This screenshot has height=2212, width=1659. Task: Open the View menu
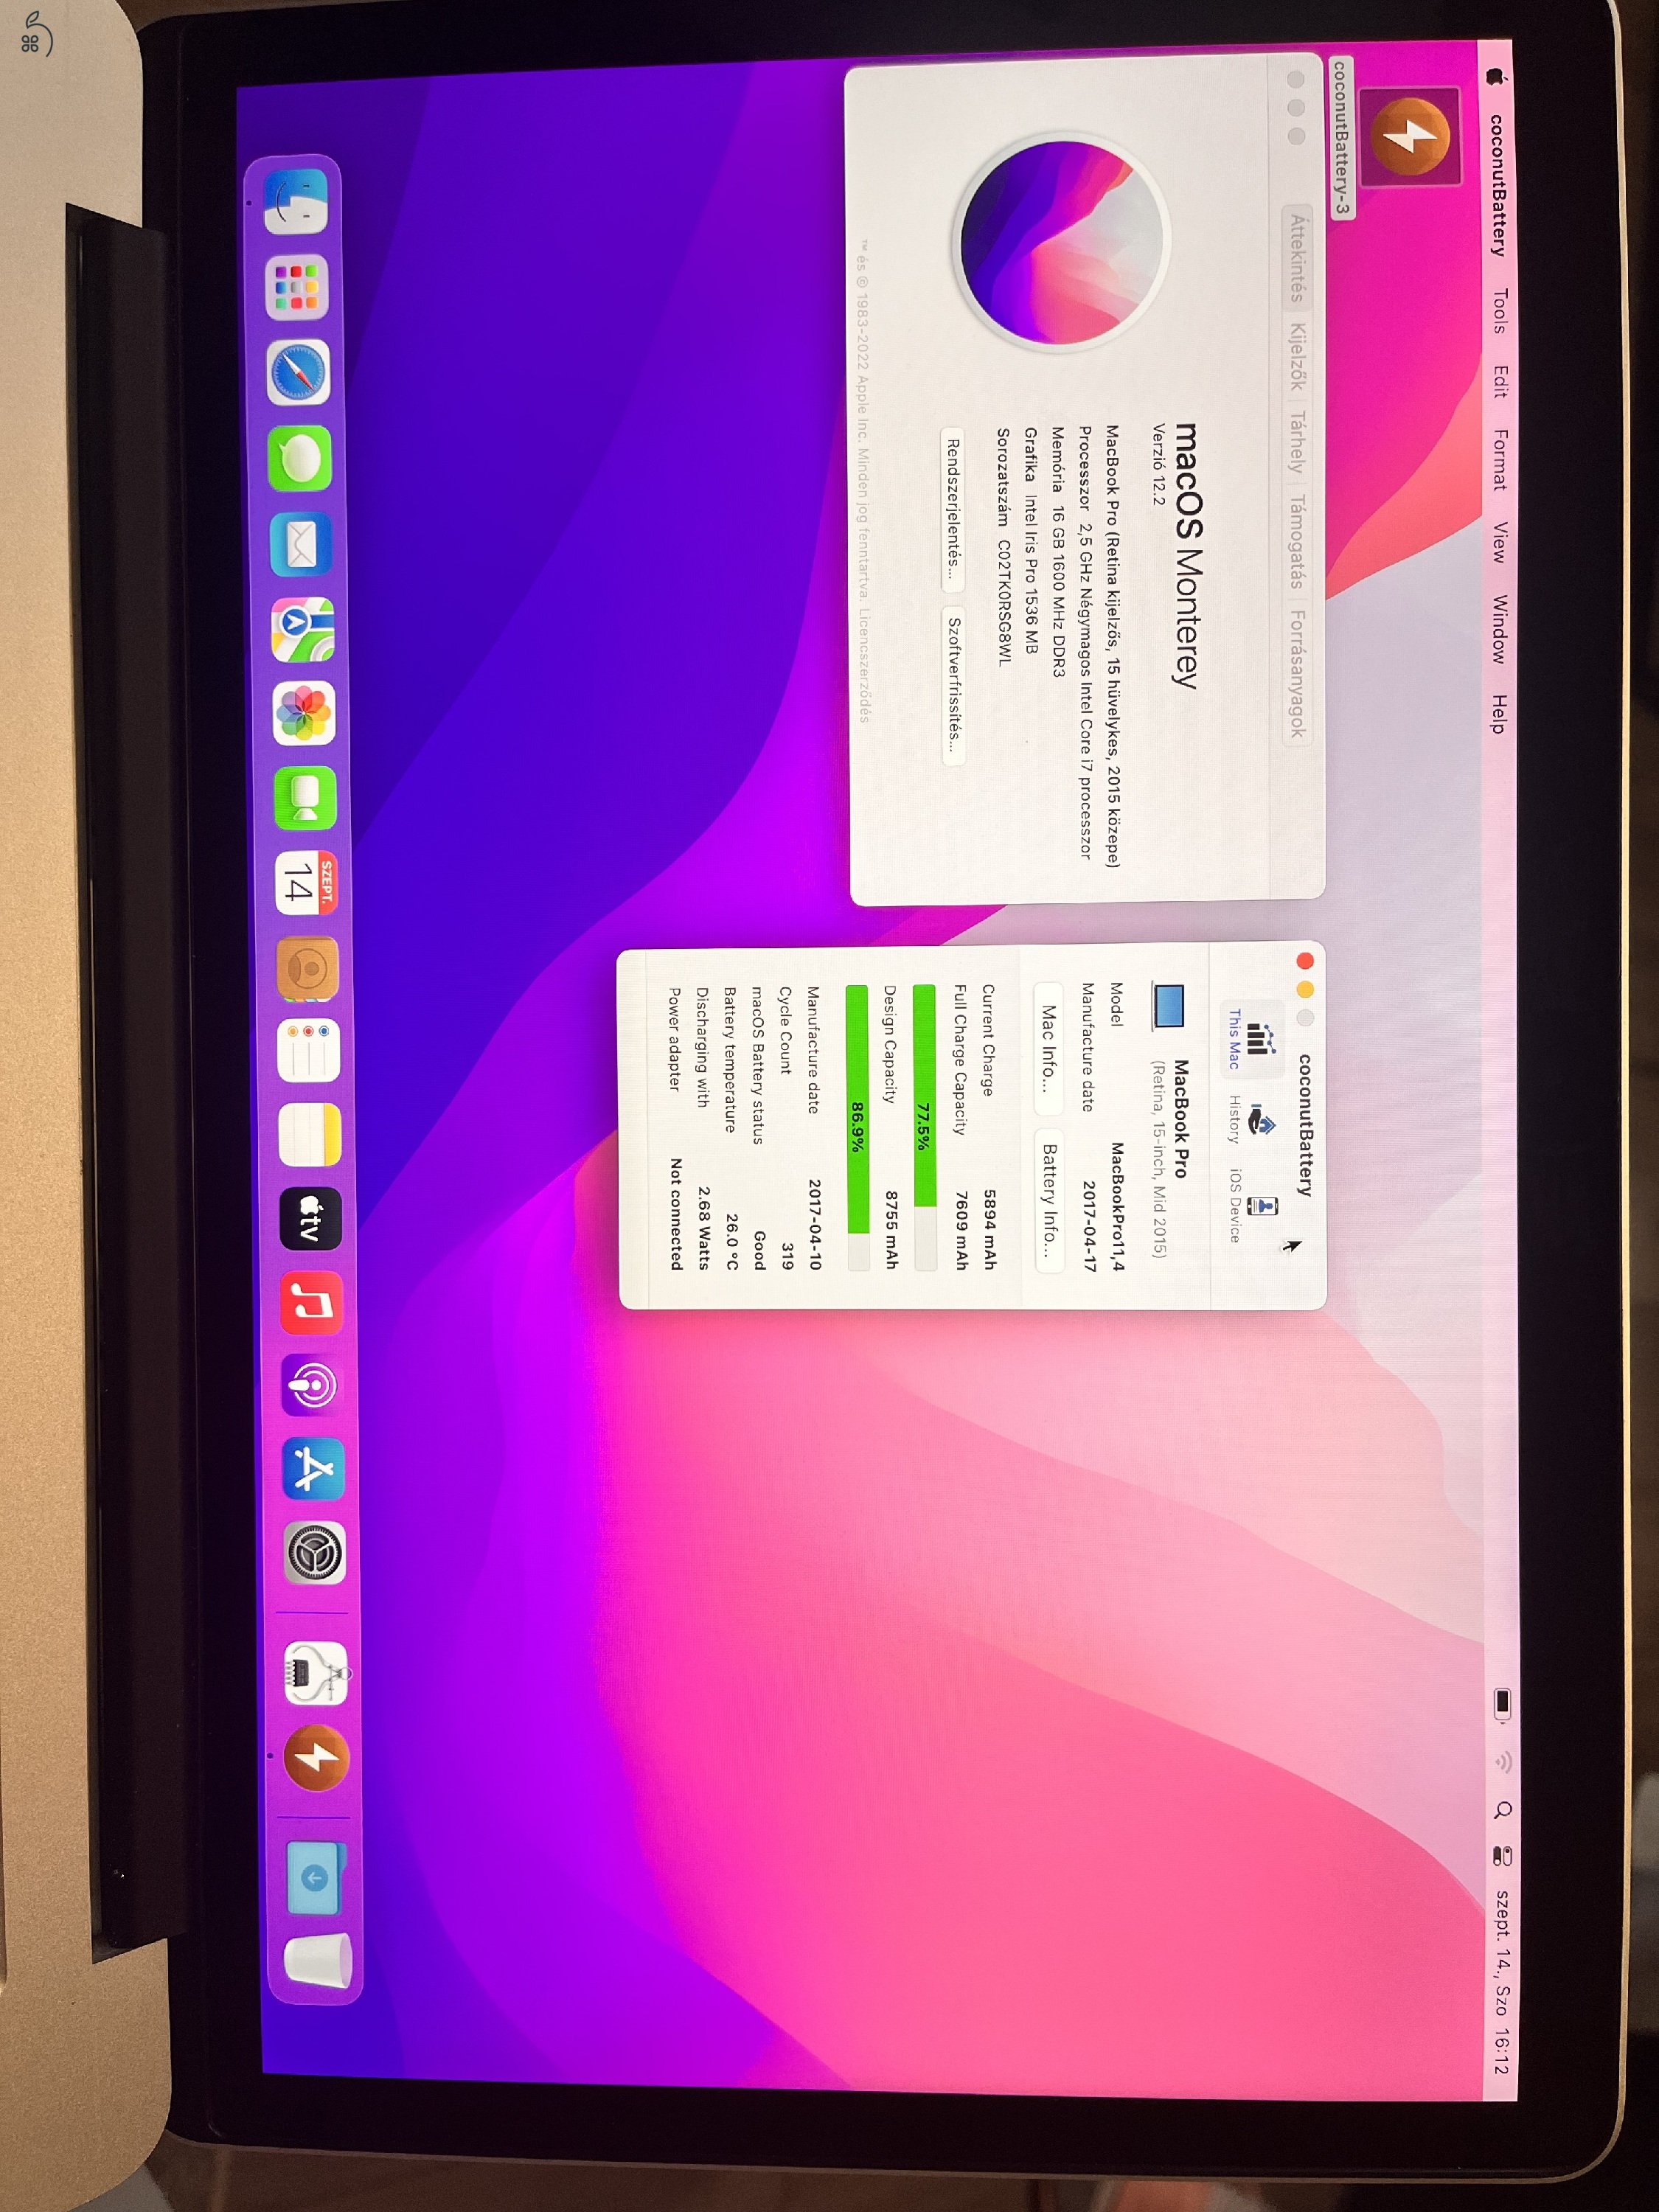(1500, 543)
